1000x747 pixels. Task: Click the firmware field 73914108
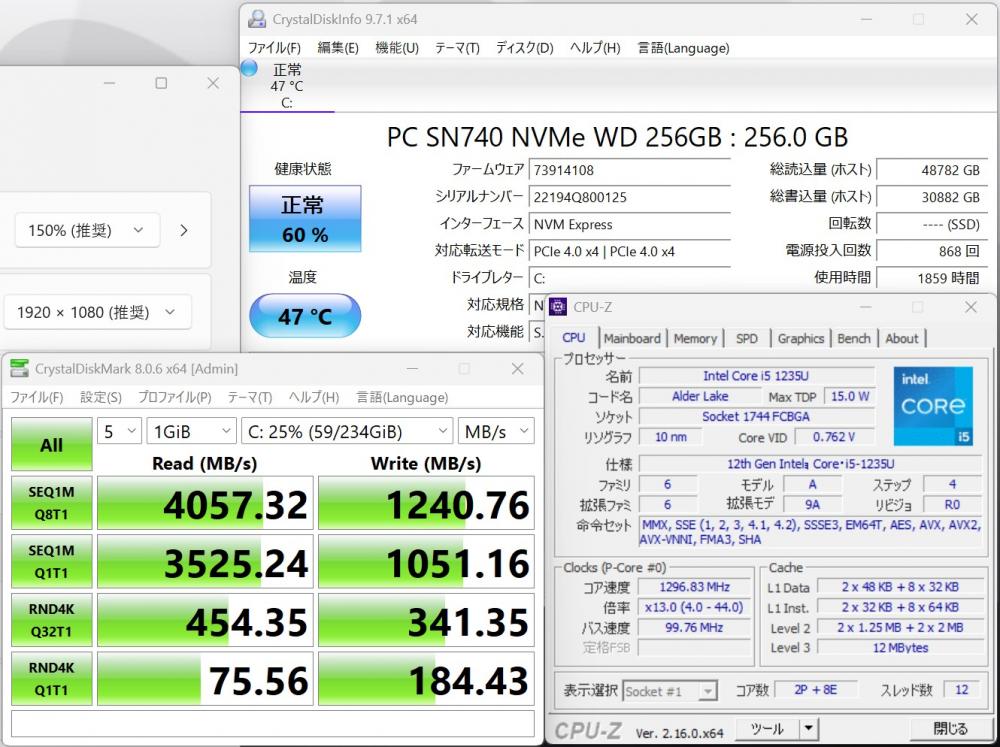click(x=629, y=170)
